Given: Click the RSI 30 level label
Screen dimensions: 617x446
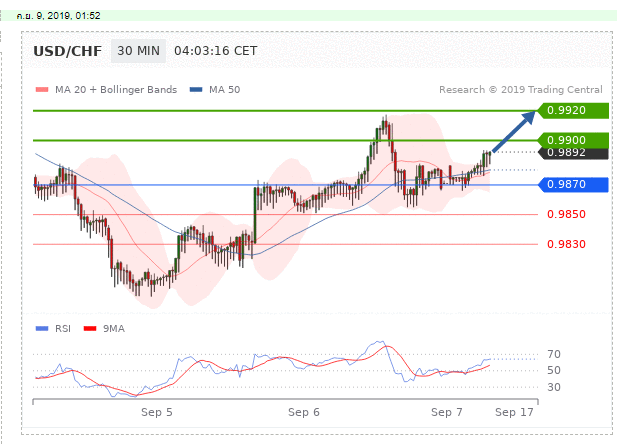Looking at the screenshot, I should [554, 387].
